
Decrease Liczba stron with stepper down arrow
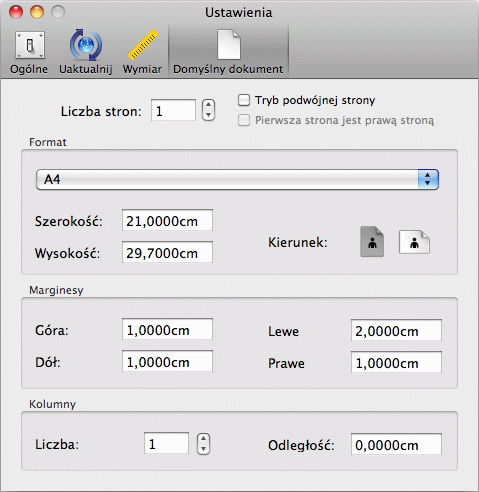point(208,115)
